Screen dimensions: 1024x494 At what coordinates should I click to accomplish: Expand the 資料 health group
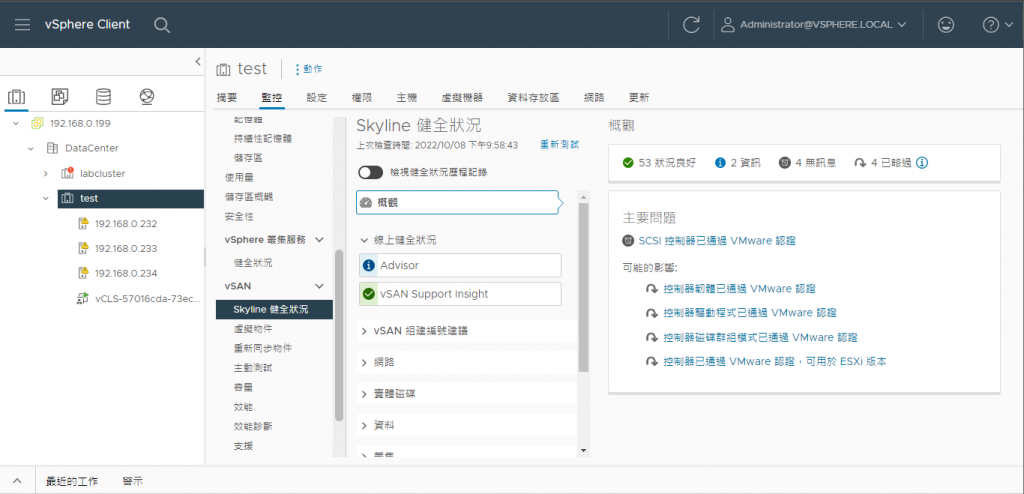(x=364, y=425)
